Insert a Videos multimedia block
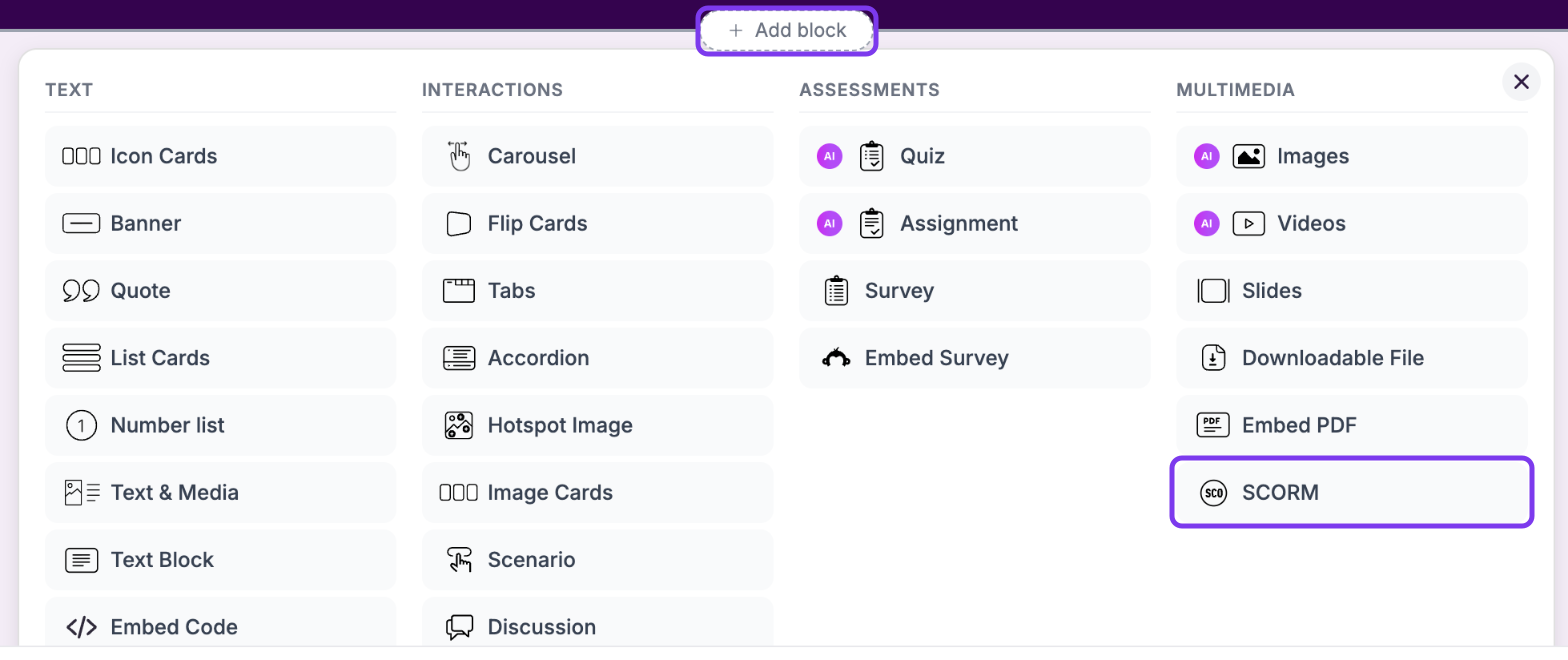The image size is (1568, 660). coord(1352,223)
